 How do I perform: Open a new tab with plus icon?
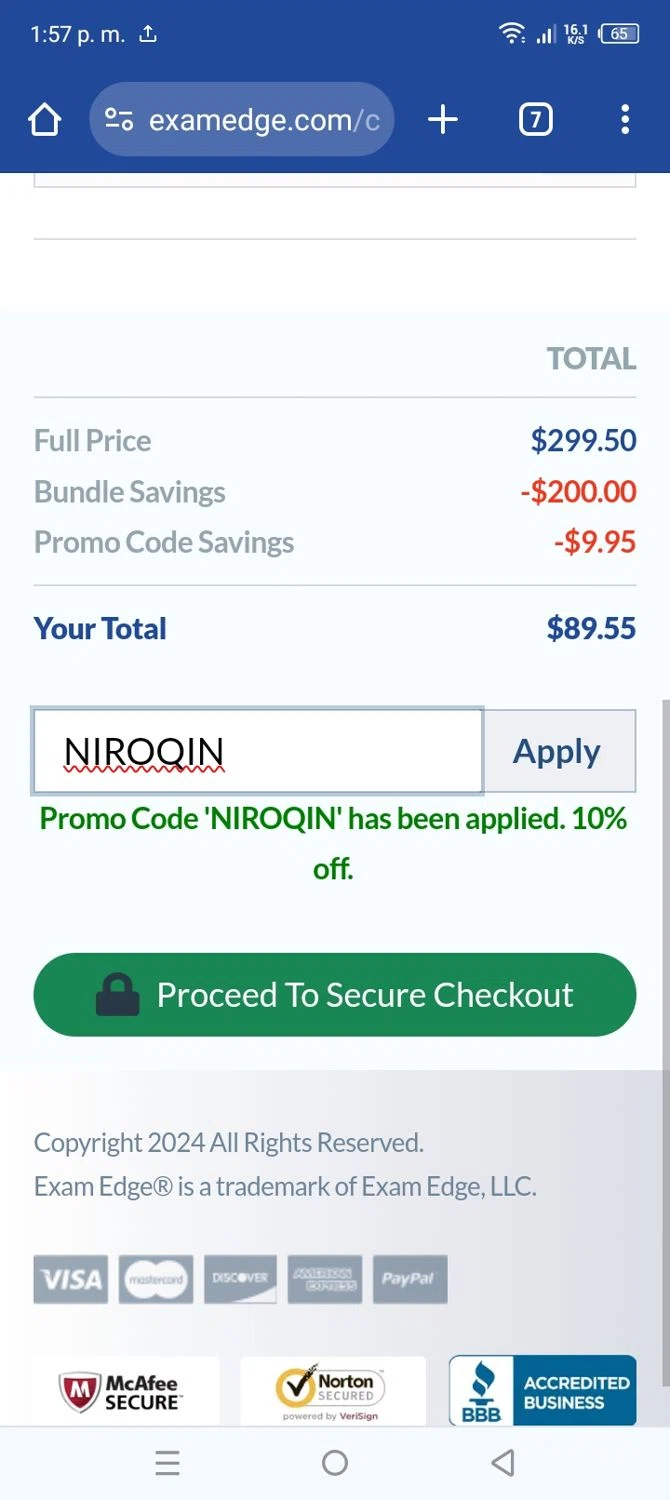click(442, 120)
